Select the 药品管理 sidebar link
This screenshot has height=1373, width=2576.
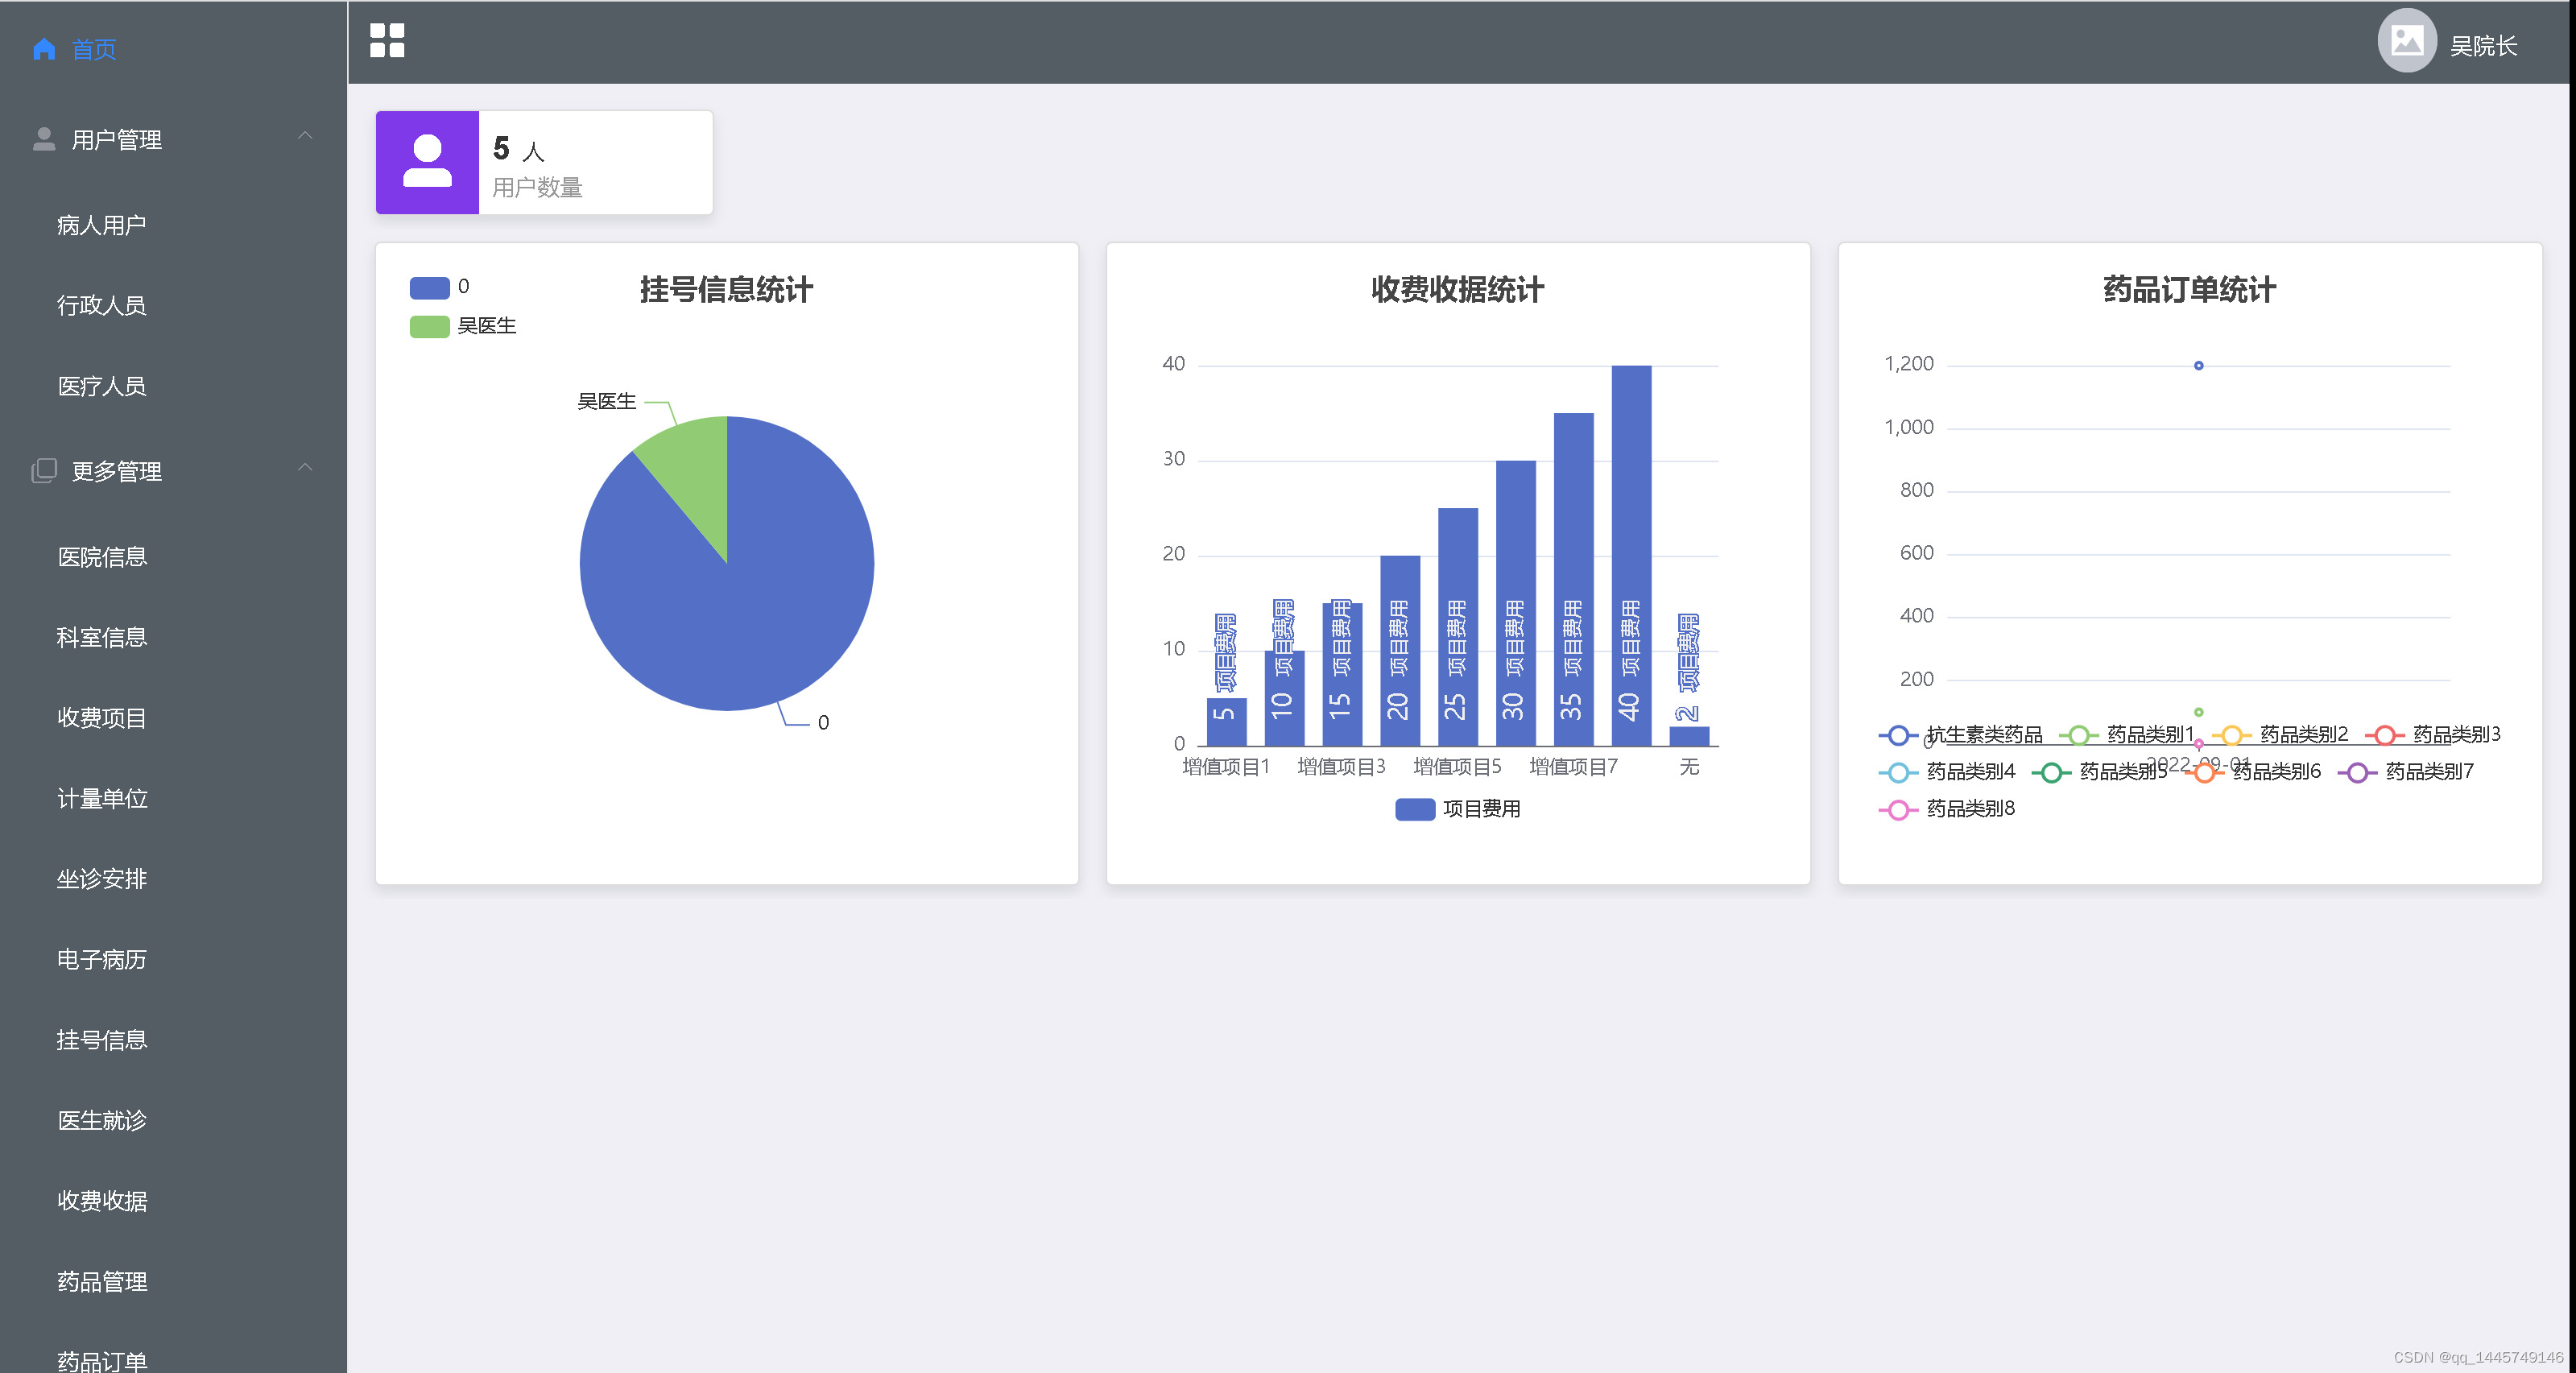tap(101, 1281)
